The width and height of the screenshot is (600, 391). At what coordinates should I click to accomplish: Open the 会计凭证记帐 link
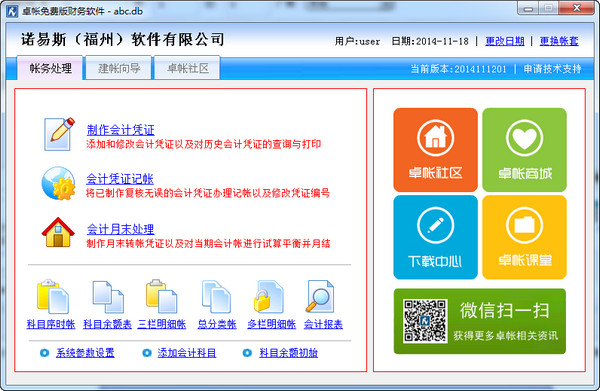click(120, 179)
